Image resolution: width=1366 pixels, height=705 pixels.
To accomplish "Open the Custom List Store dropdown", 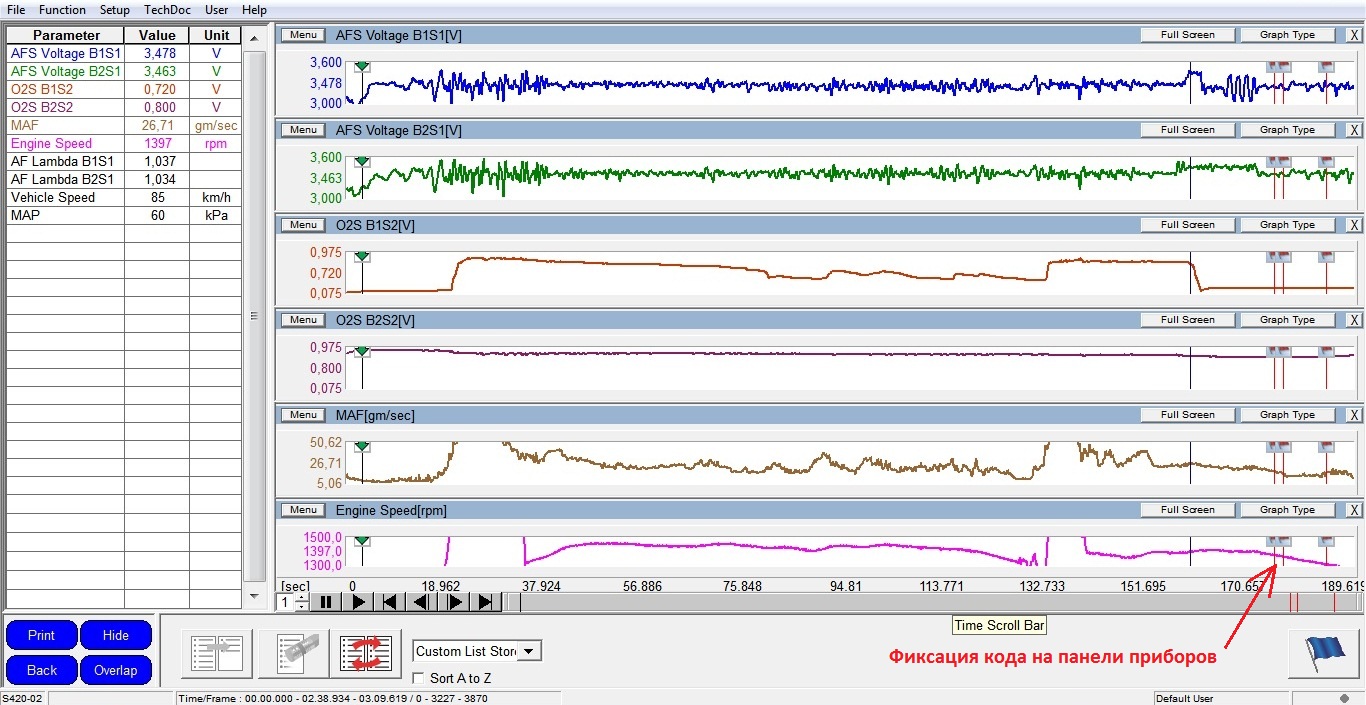I will pos(529,651).
